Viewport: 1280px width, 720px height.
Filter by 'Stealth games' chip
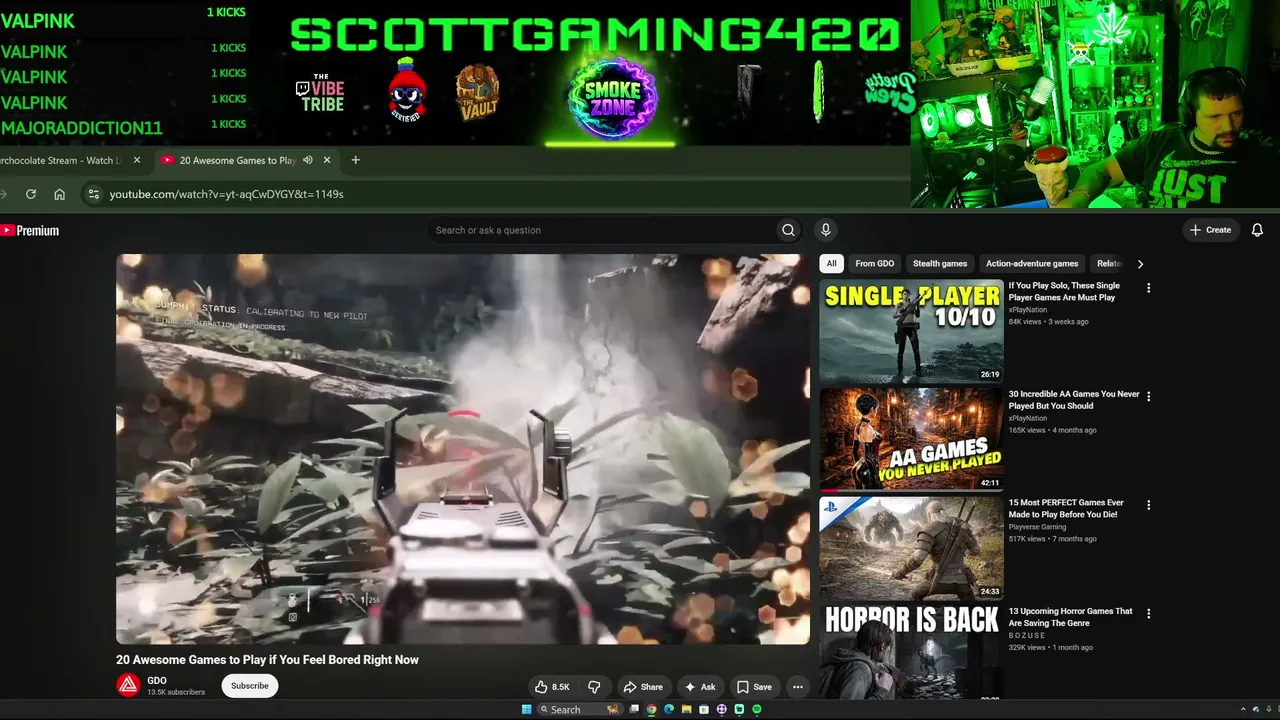pyautogui.click(x=940, y=264)
